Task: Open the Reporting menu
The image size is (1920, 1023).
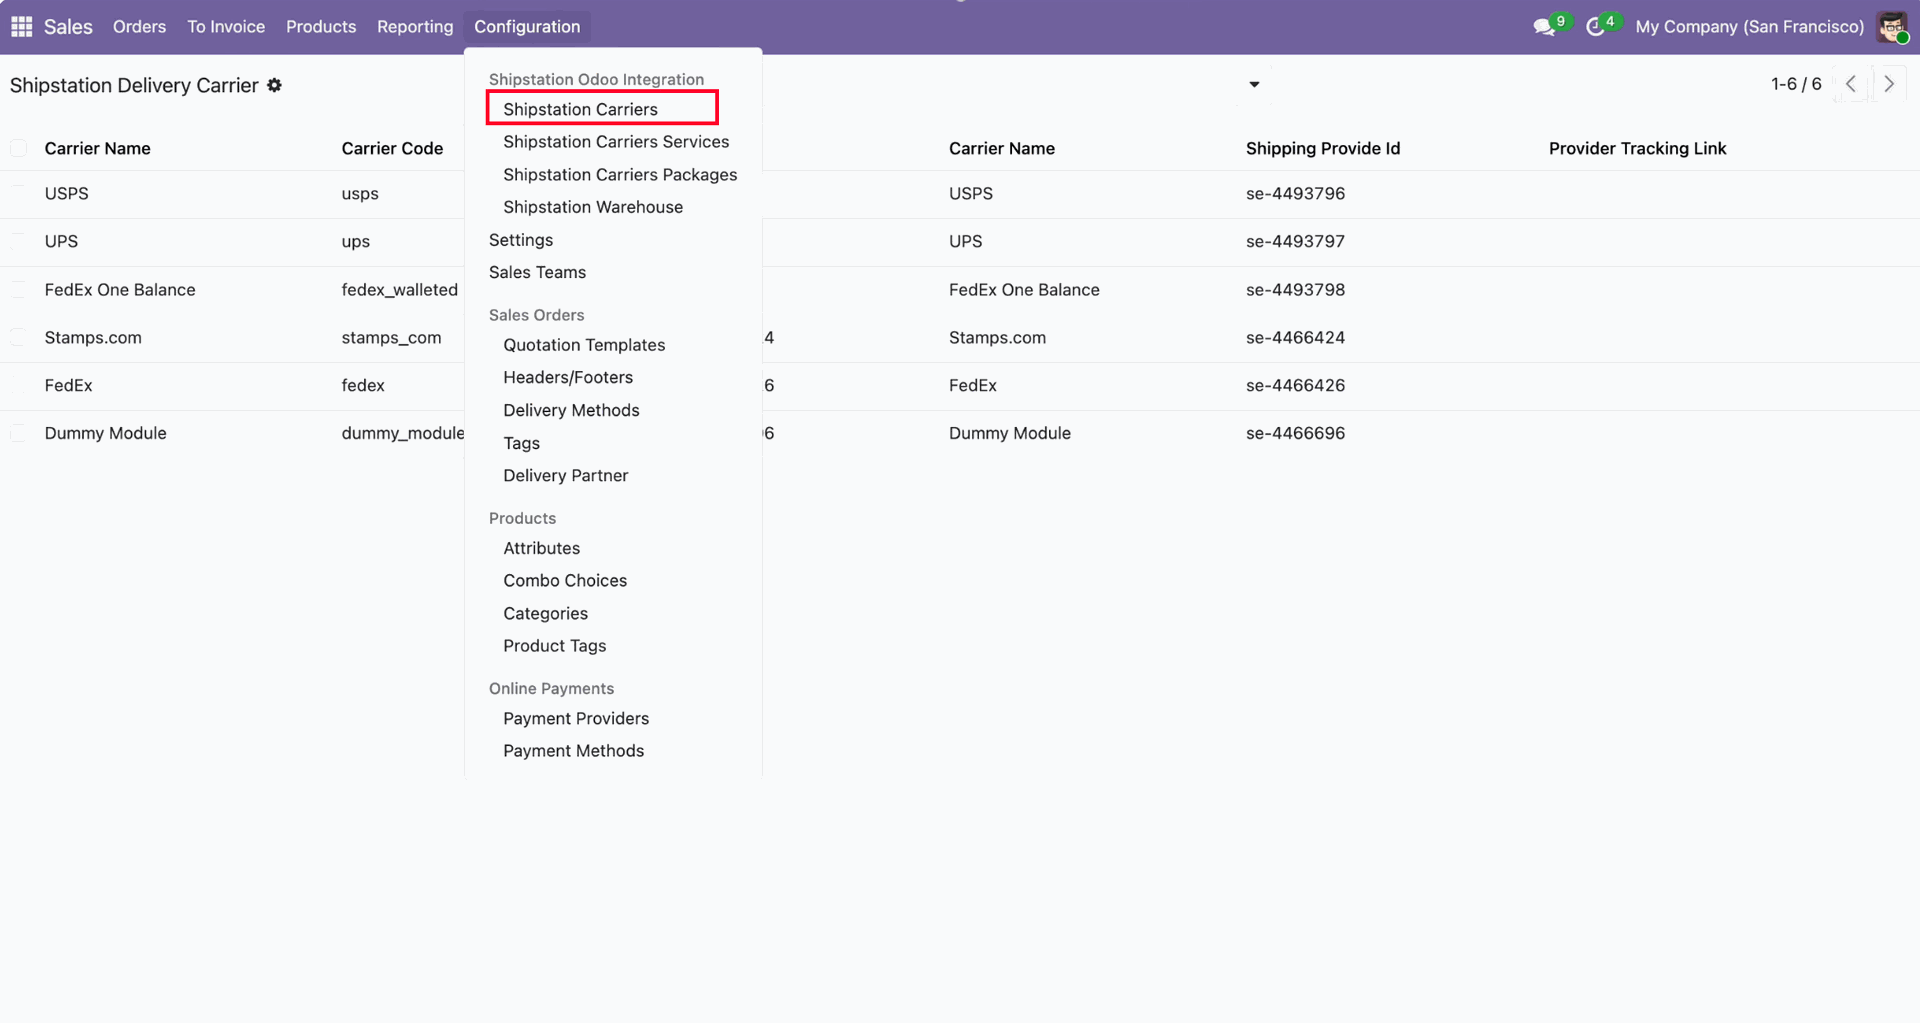Action: [415, 27]
